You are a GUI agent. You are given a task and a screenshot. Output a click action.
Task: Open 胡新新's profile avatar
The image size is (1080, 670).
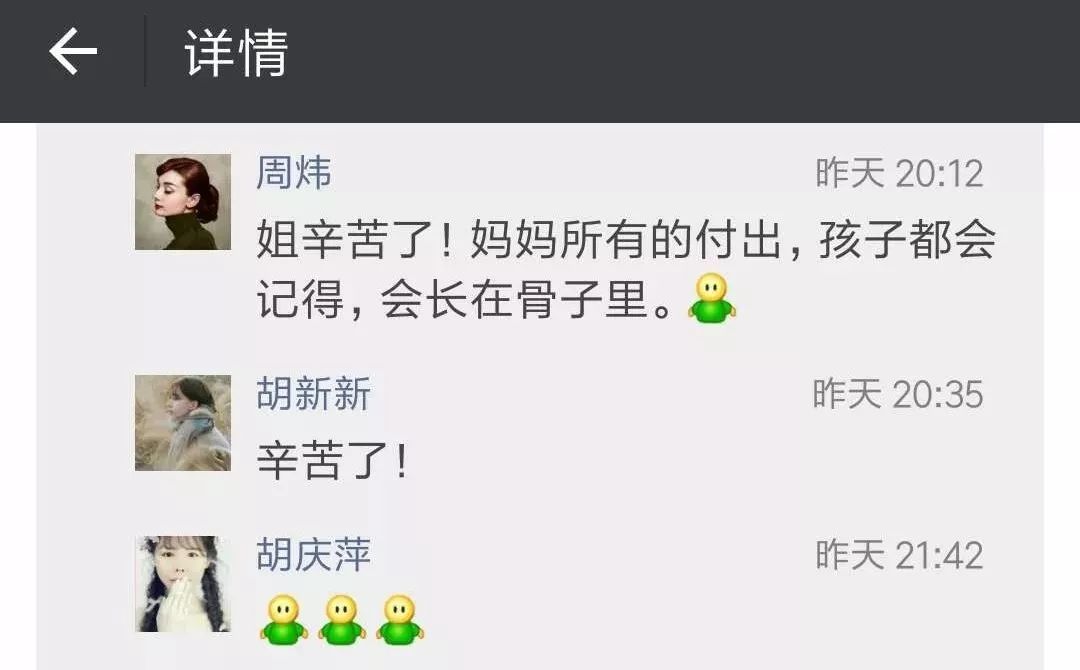coord(183,423)
